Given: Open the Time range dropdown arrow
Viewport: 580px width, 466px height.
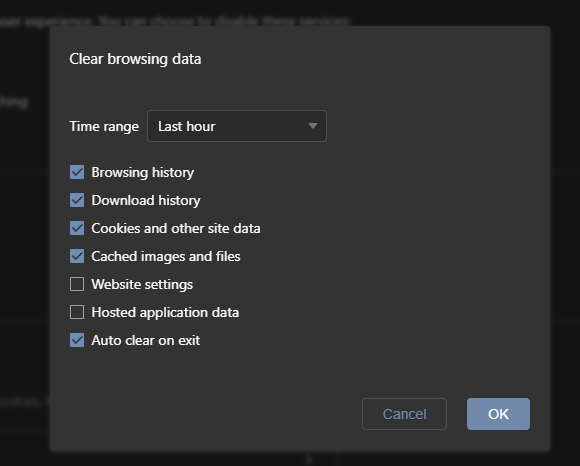Looking at the screenshot, I should (x=313, y=126).
